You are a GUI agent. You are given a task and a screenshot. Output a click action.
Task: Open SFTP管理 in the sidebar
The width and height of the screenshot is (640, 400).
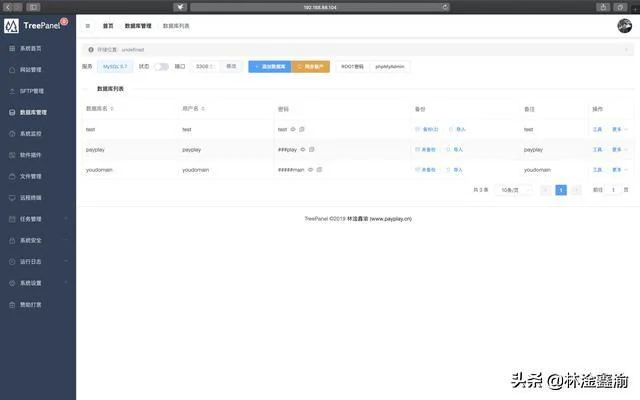tap(32, 91)
